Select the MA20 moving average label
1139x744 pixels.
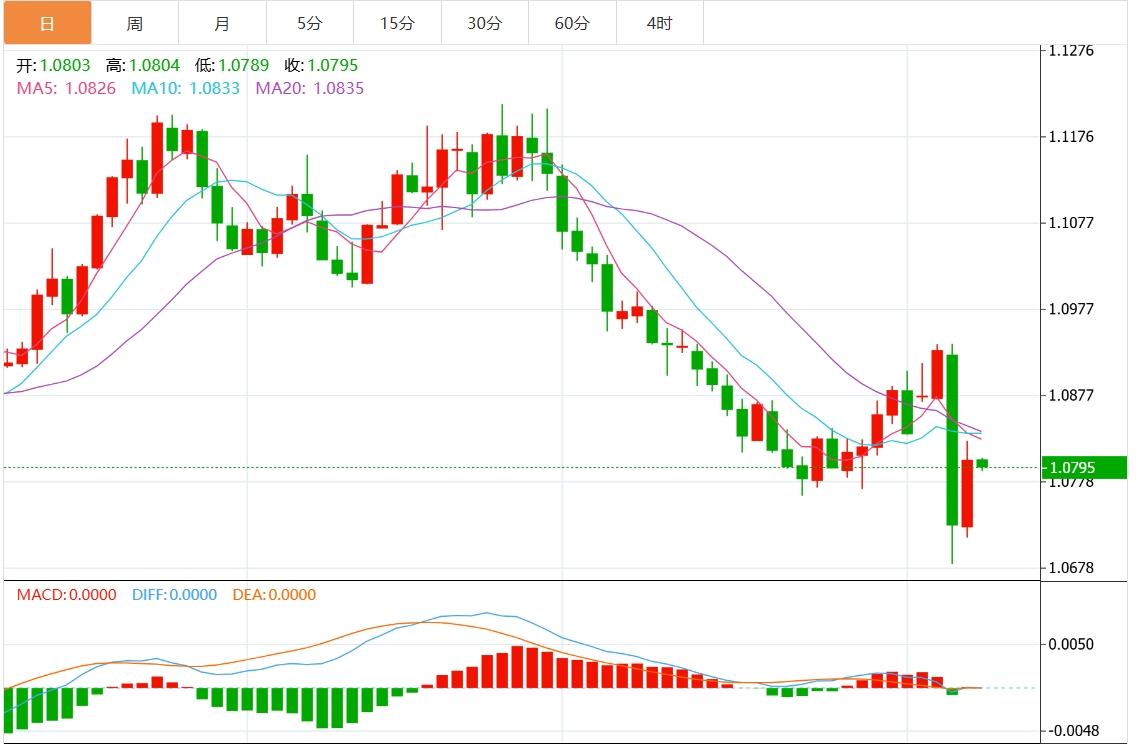[x=310, y=88]
